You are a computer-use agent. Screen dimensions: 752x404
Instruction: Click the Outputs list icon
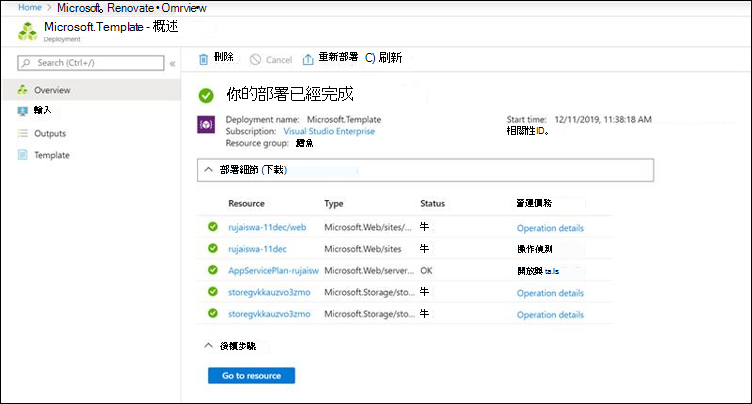coord(23,133)
